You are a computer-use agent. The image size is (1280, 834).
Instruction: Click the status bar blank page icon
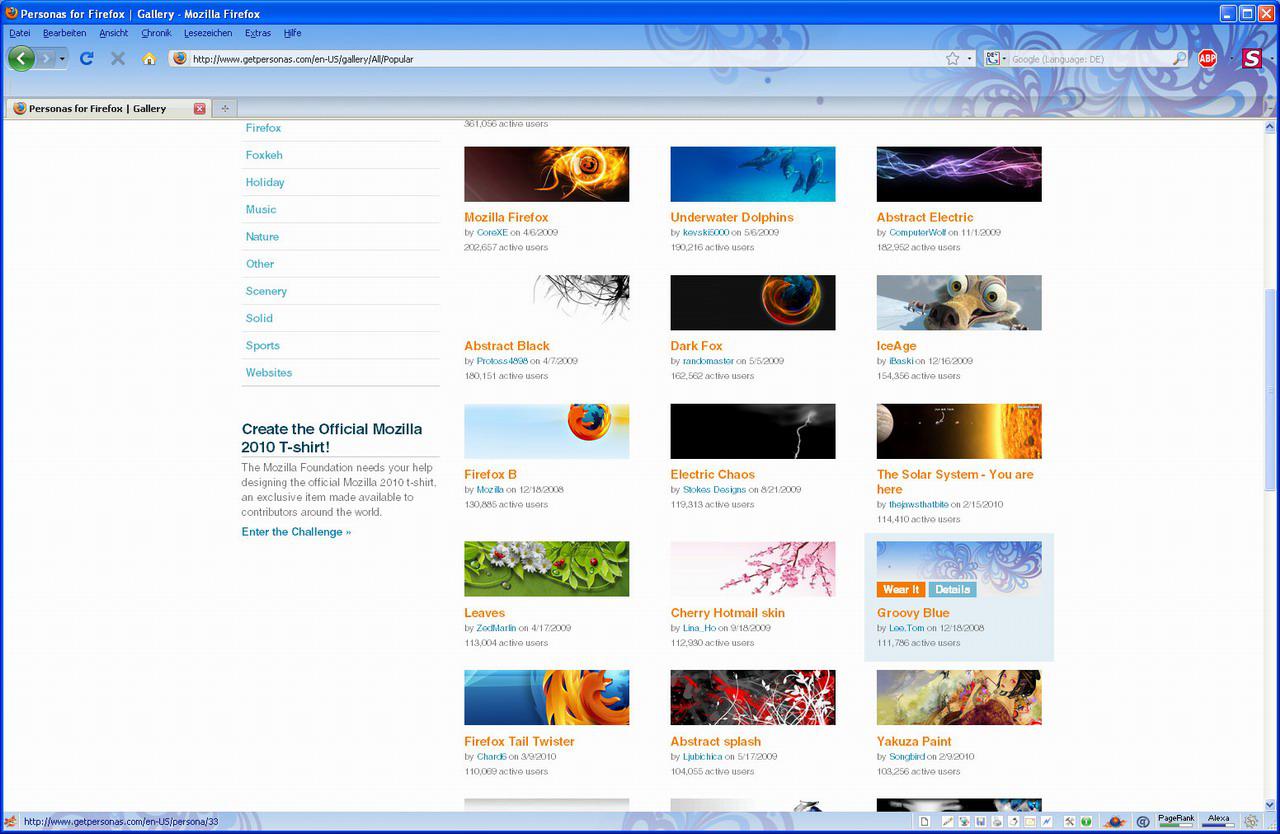coord(925,822)
